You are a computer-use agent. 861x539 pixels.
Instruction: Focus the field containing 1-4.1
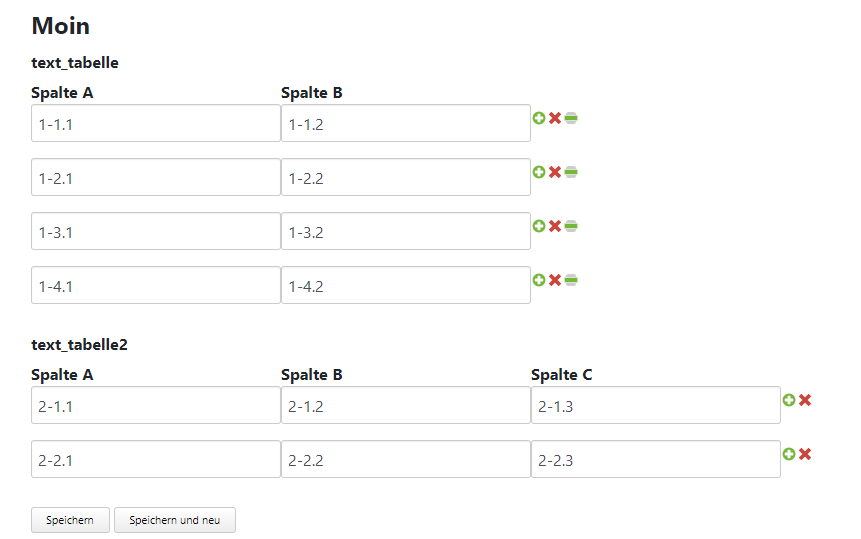coord(156,286)
